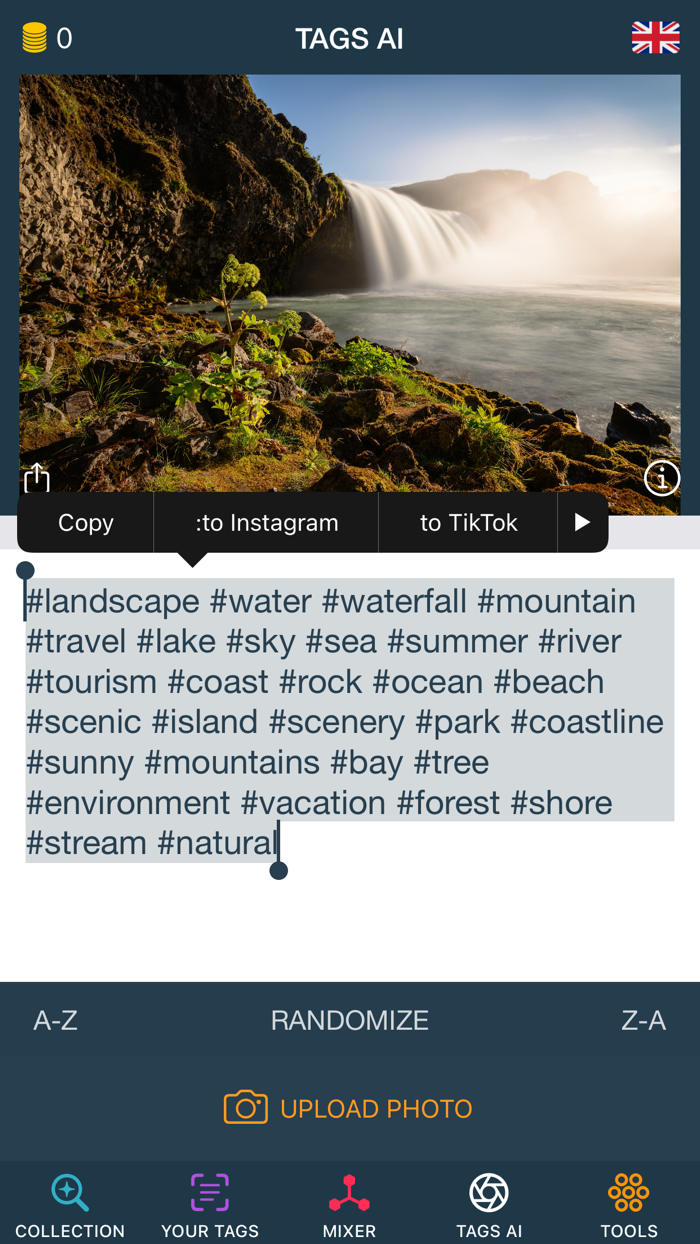
Task: Tap the info icon on the waterfall image
Action: [661, 478]
